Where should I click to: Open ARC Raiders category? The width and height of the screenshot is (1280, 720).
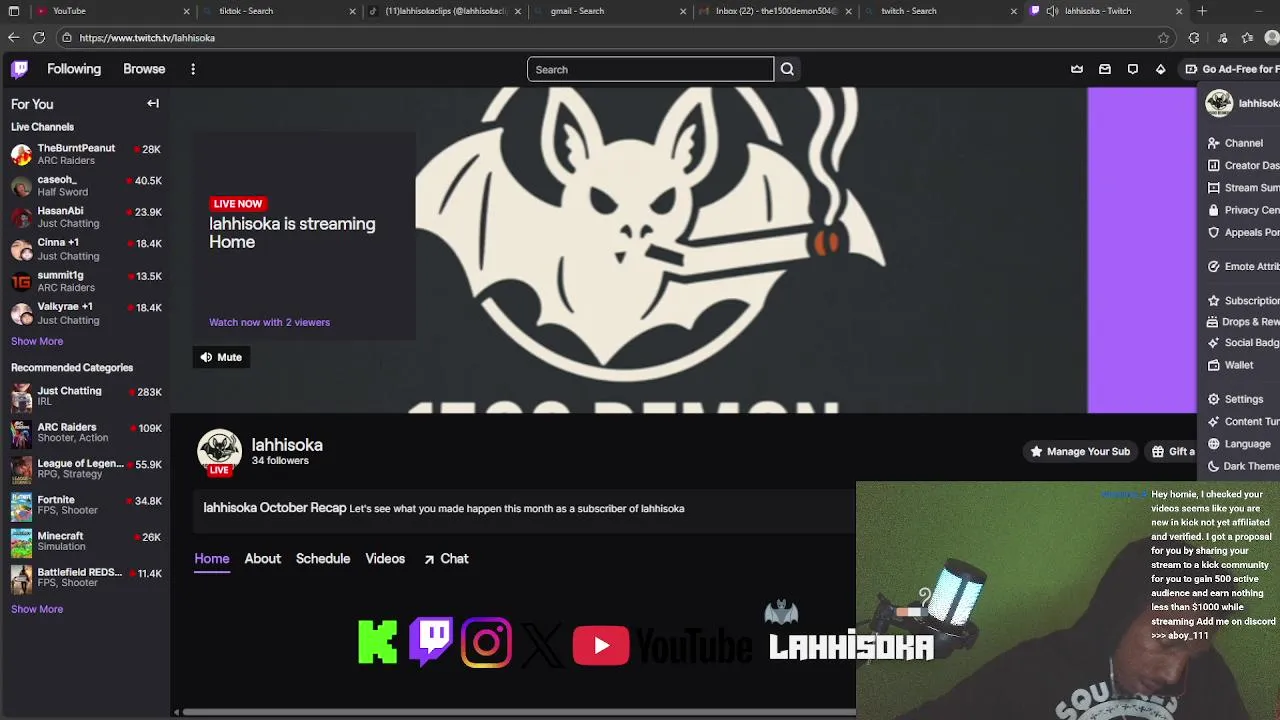[85, 432]
